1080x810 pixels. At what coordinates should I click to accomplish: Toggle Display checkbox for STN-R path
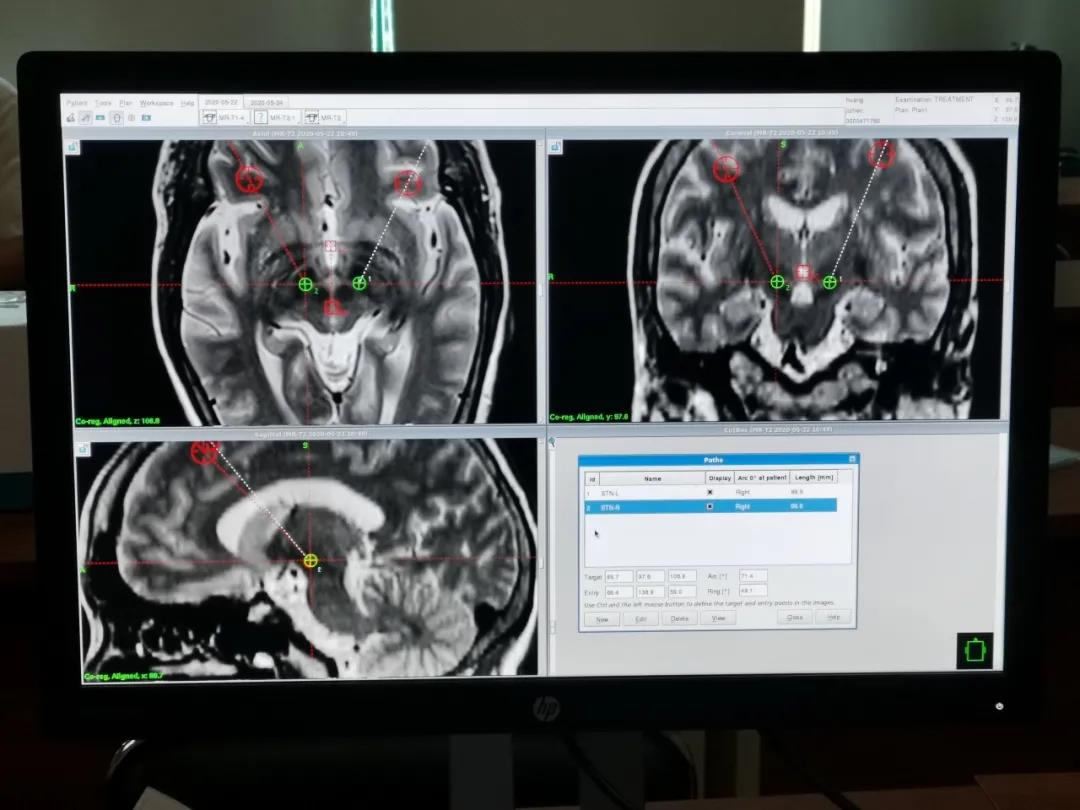711,506
